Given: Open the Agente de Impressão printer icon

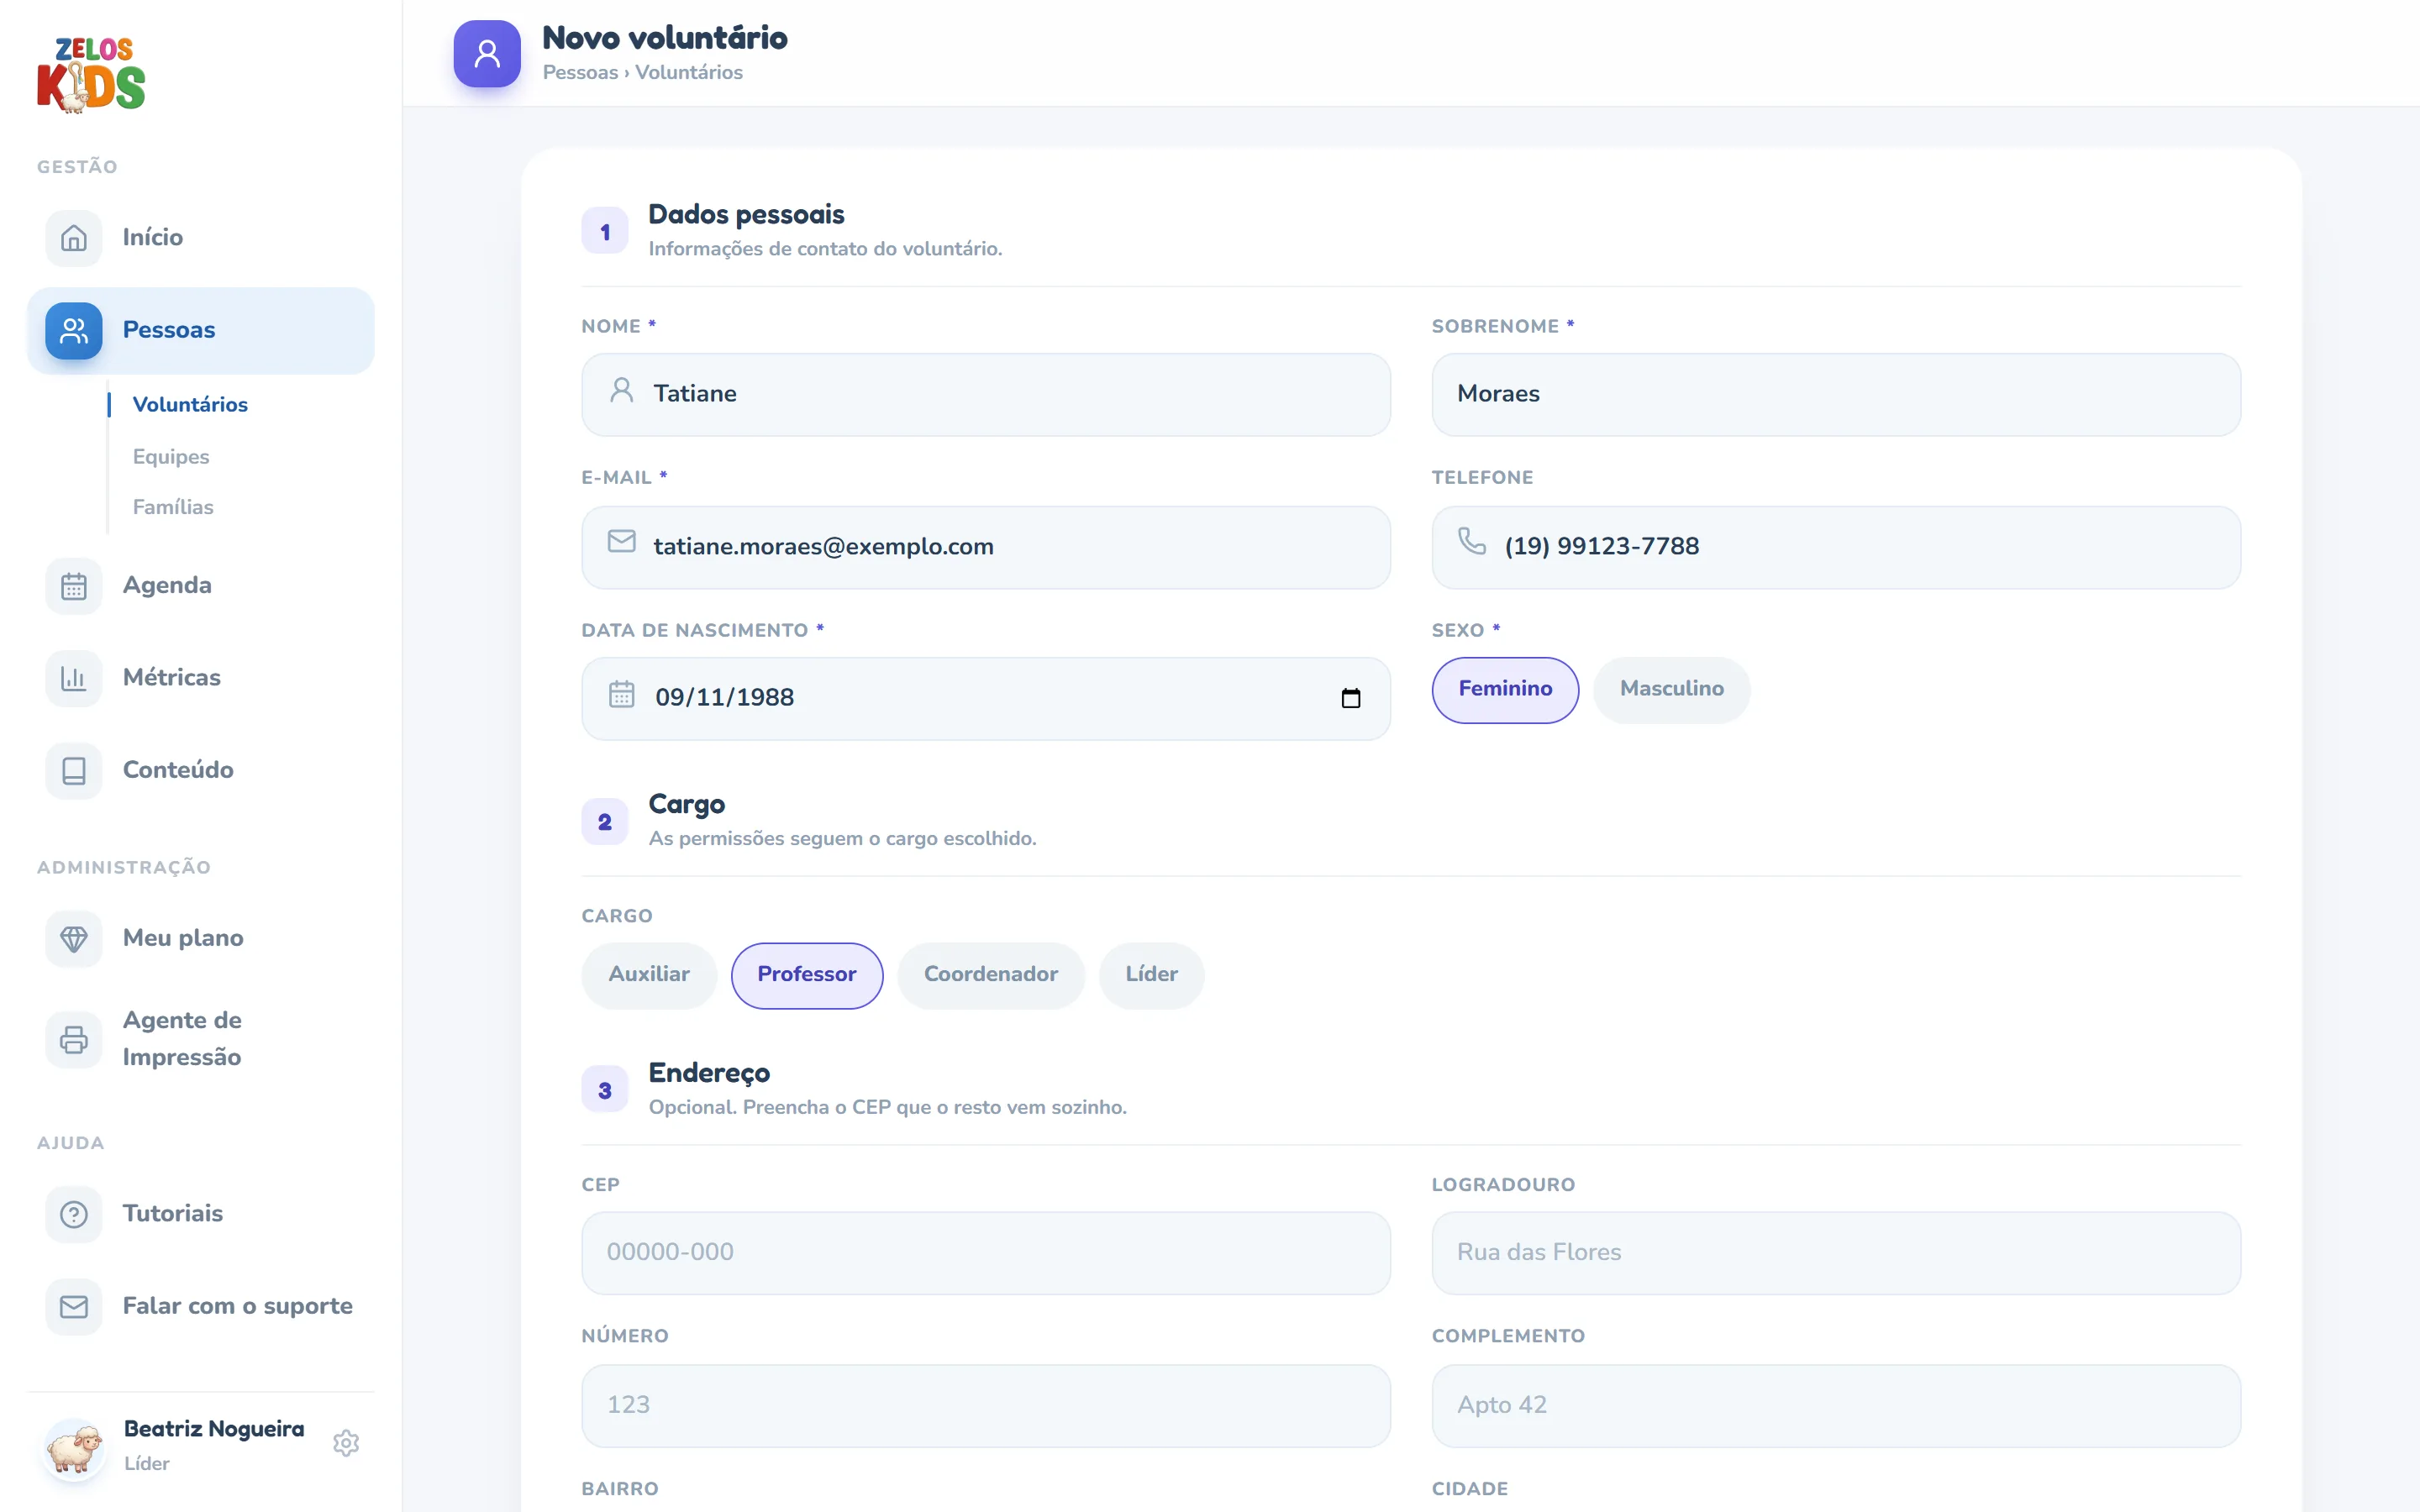Looking at the screenshot, I should tap(74, 1039).
